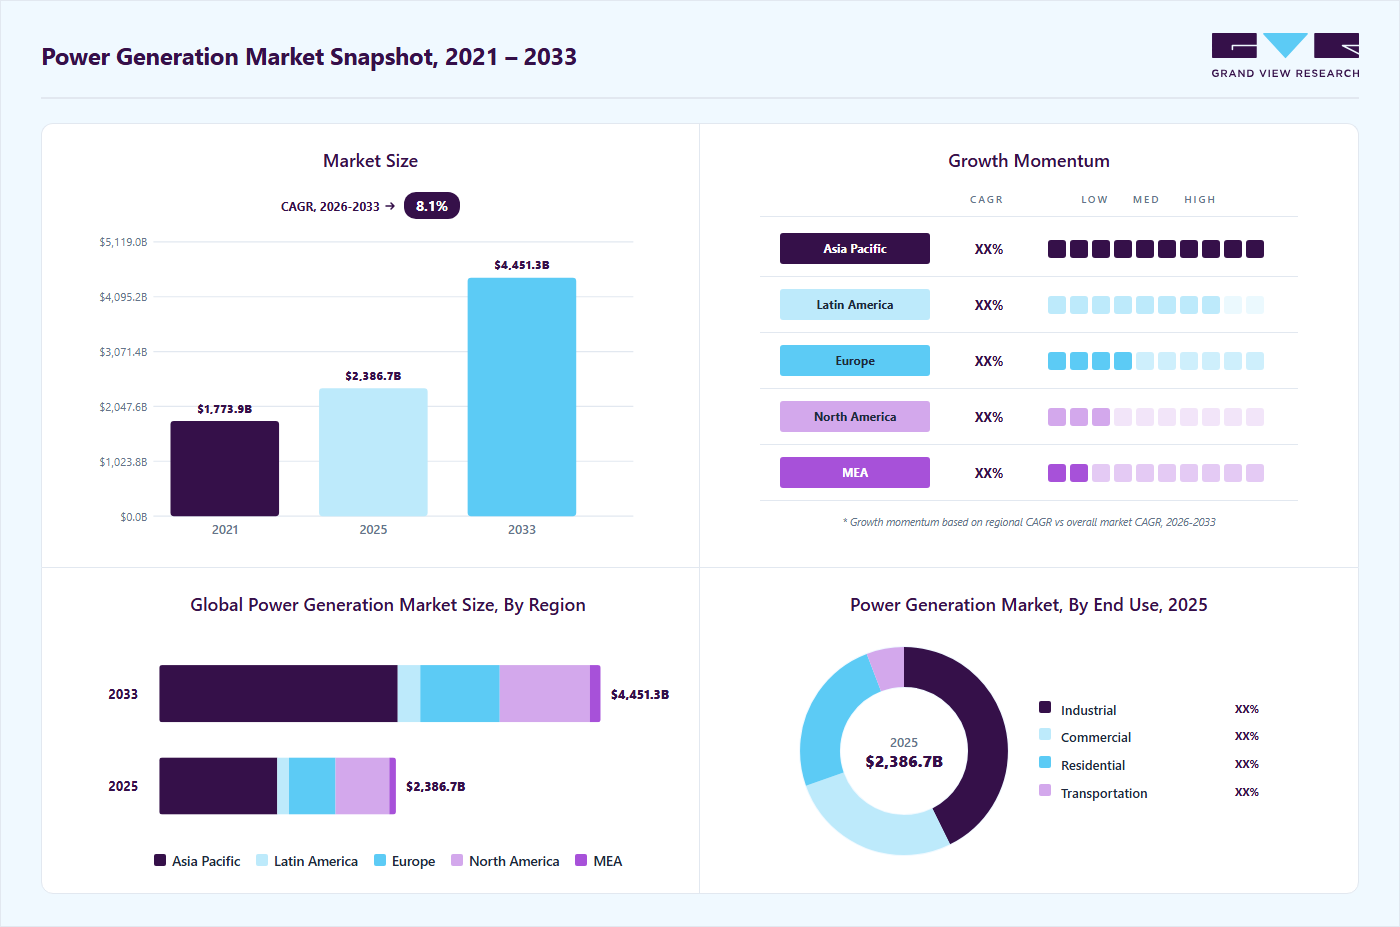Click the Asia Pacific momentum indicator bar
Image resolution: width=1400 pixels, height=927 pixels.
click(x=1156, y=249)
